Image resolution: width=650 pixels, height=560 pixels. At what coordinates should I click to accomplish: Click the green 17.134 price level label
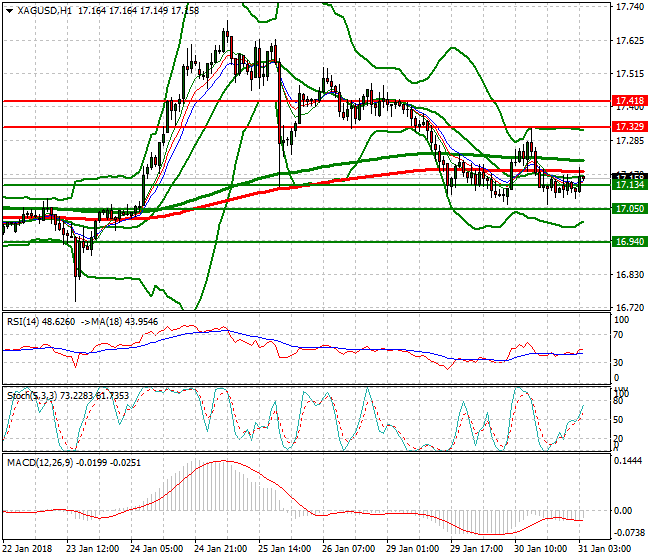click(630, 184)
